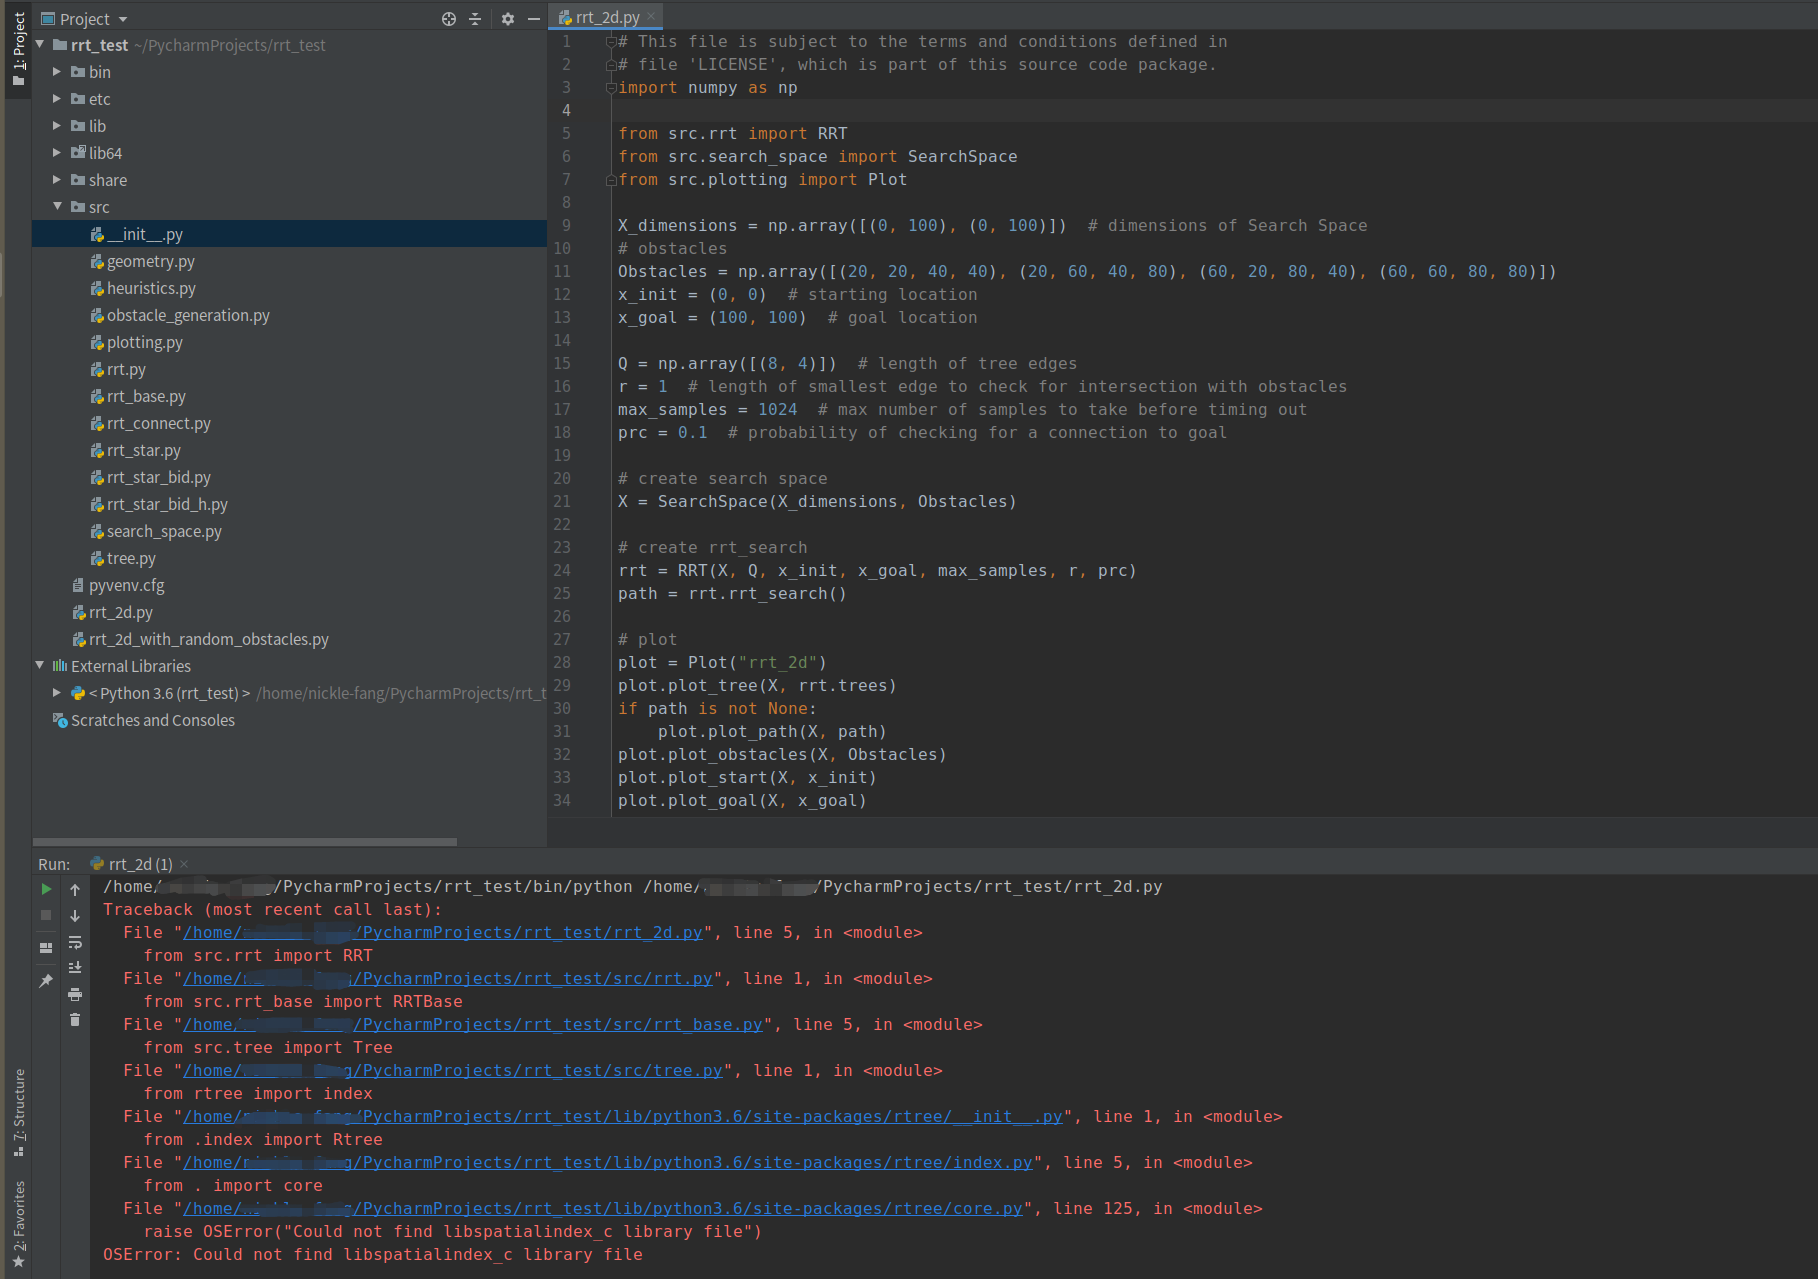Collapse External Libraries node
This screenshot has width=1818, height=1279.
pyautogui.click(x=40, y=666)
